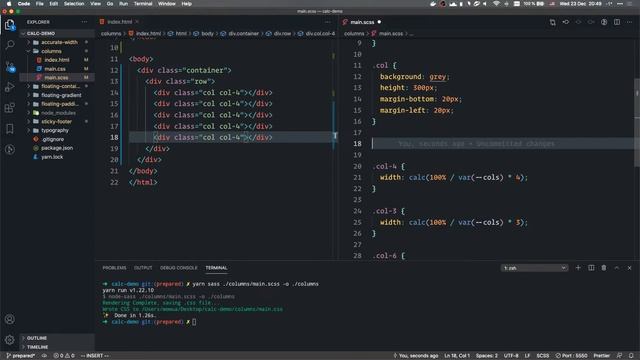Split the main.scss editor right

617,22
